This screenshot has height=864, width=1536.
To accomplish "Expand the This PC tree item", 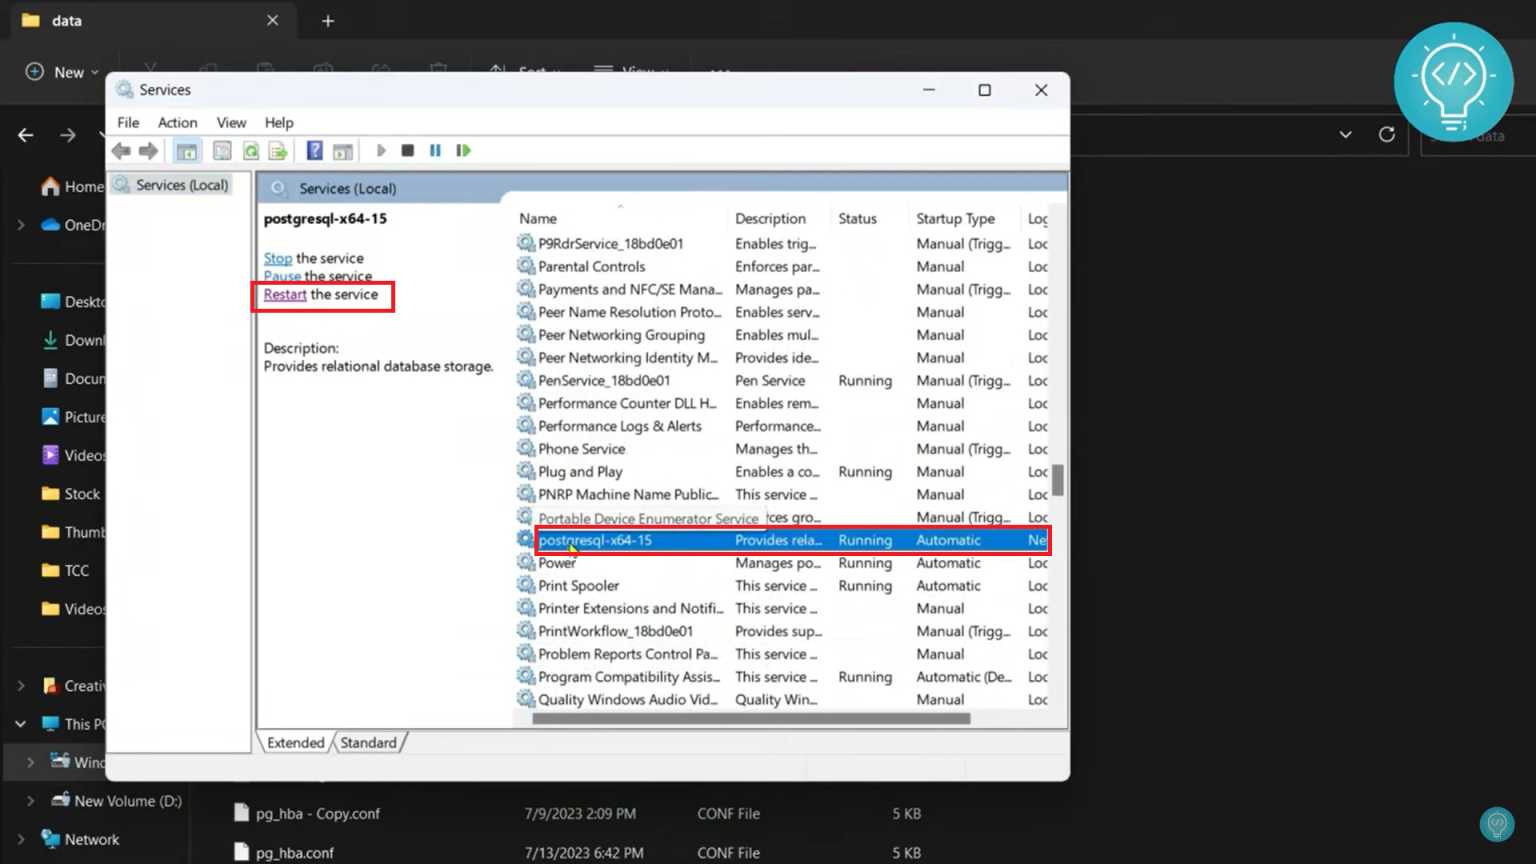I will pyautogui.click(x=20, y=723).
